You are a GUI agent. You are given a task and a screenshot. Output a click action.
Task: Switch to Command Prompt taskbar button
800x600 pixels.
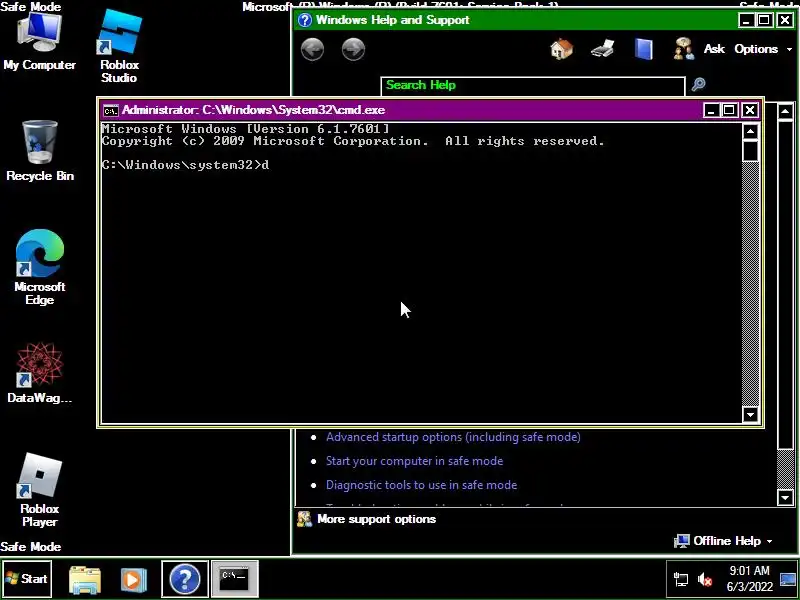pos(235,579)
